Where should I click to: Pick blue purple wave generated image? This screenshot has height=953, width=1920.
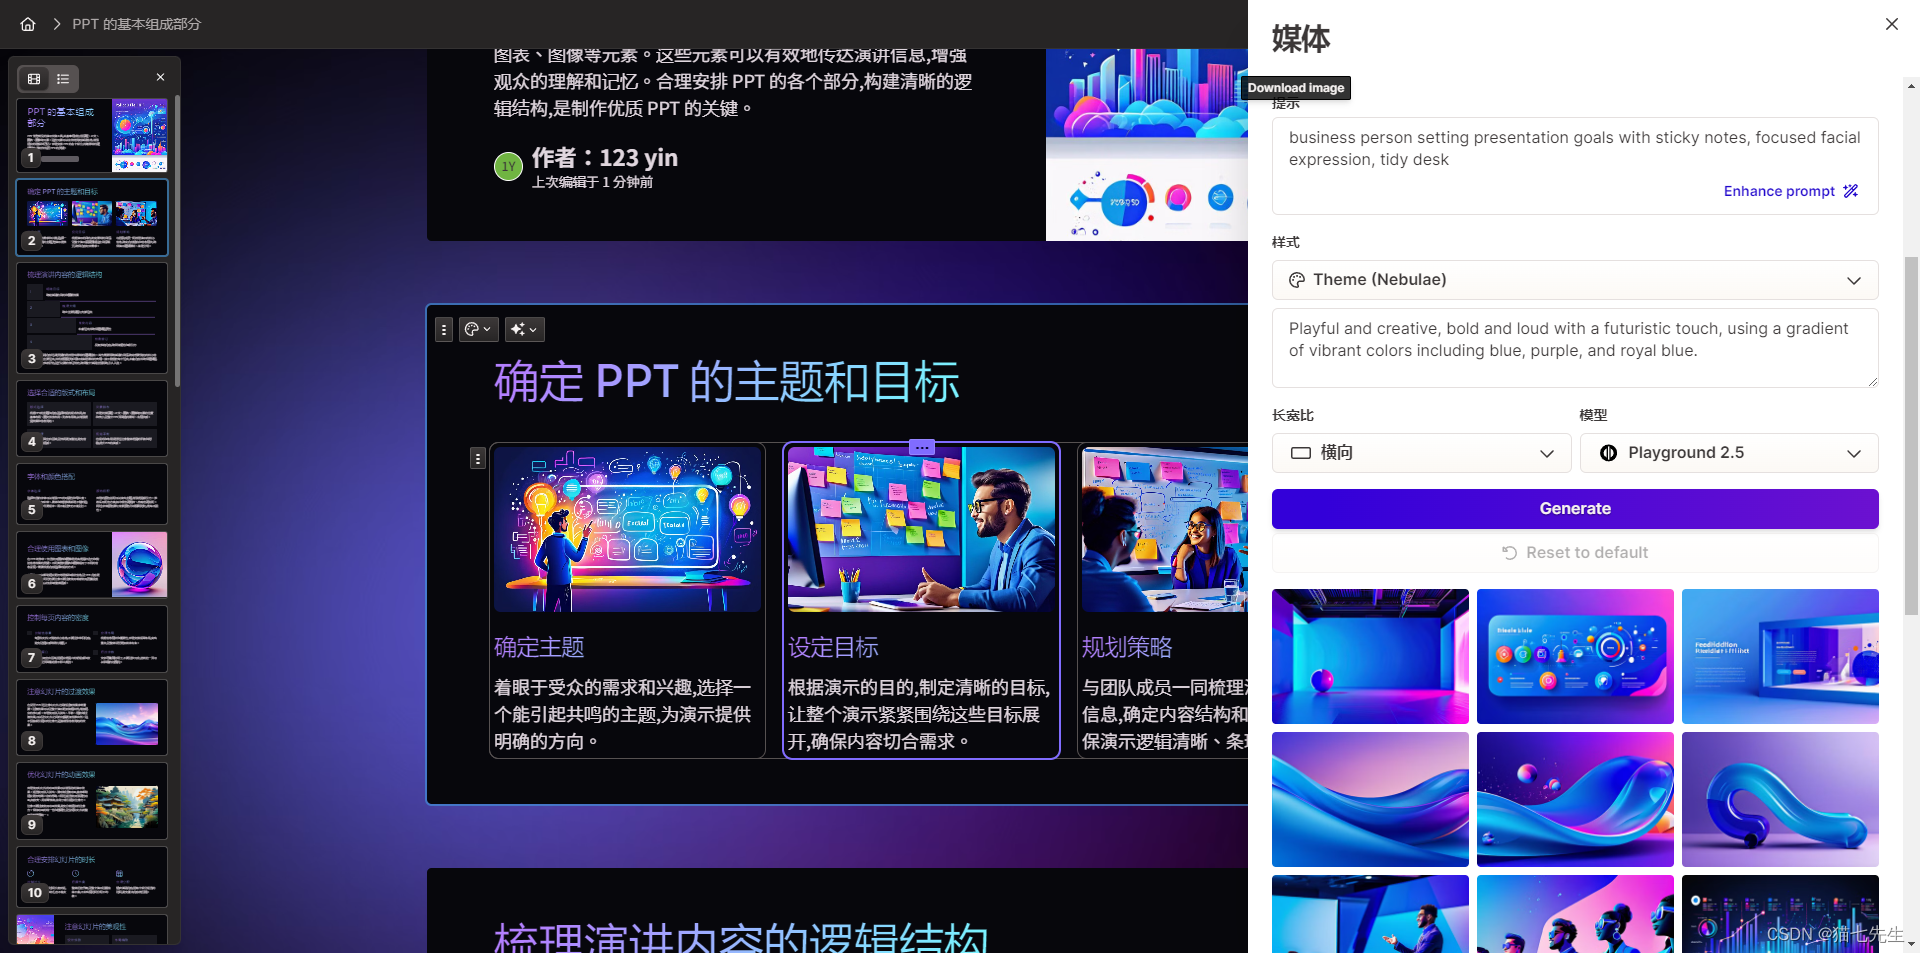[1370, 799]
